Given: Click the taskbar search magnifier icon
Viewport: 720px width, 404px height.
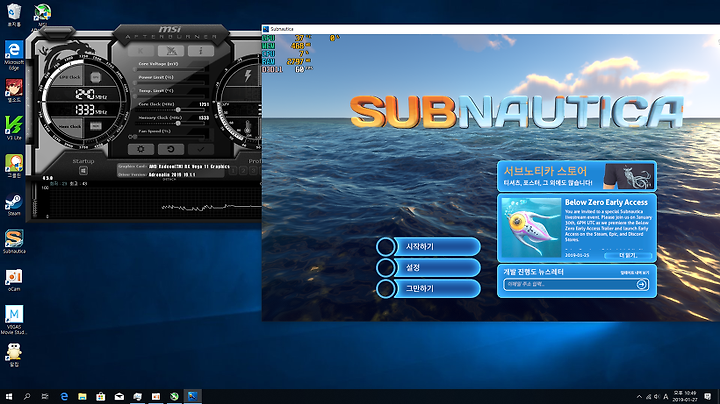Looking at the screenshot, I should coord(27,396).
